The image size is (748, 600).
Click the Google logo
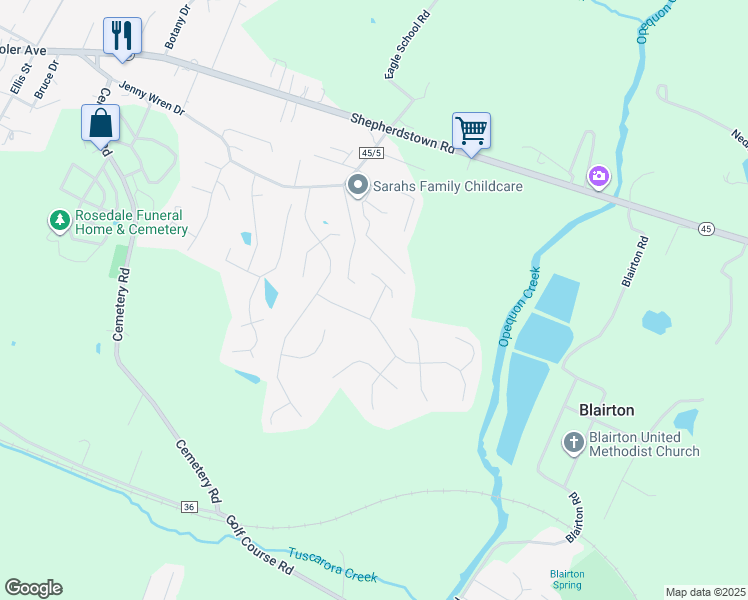[34, 588]
